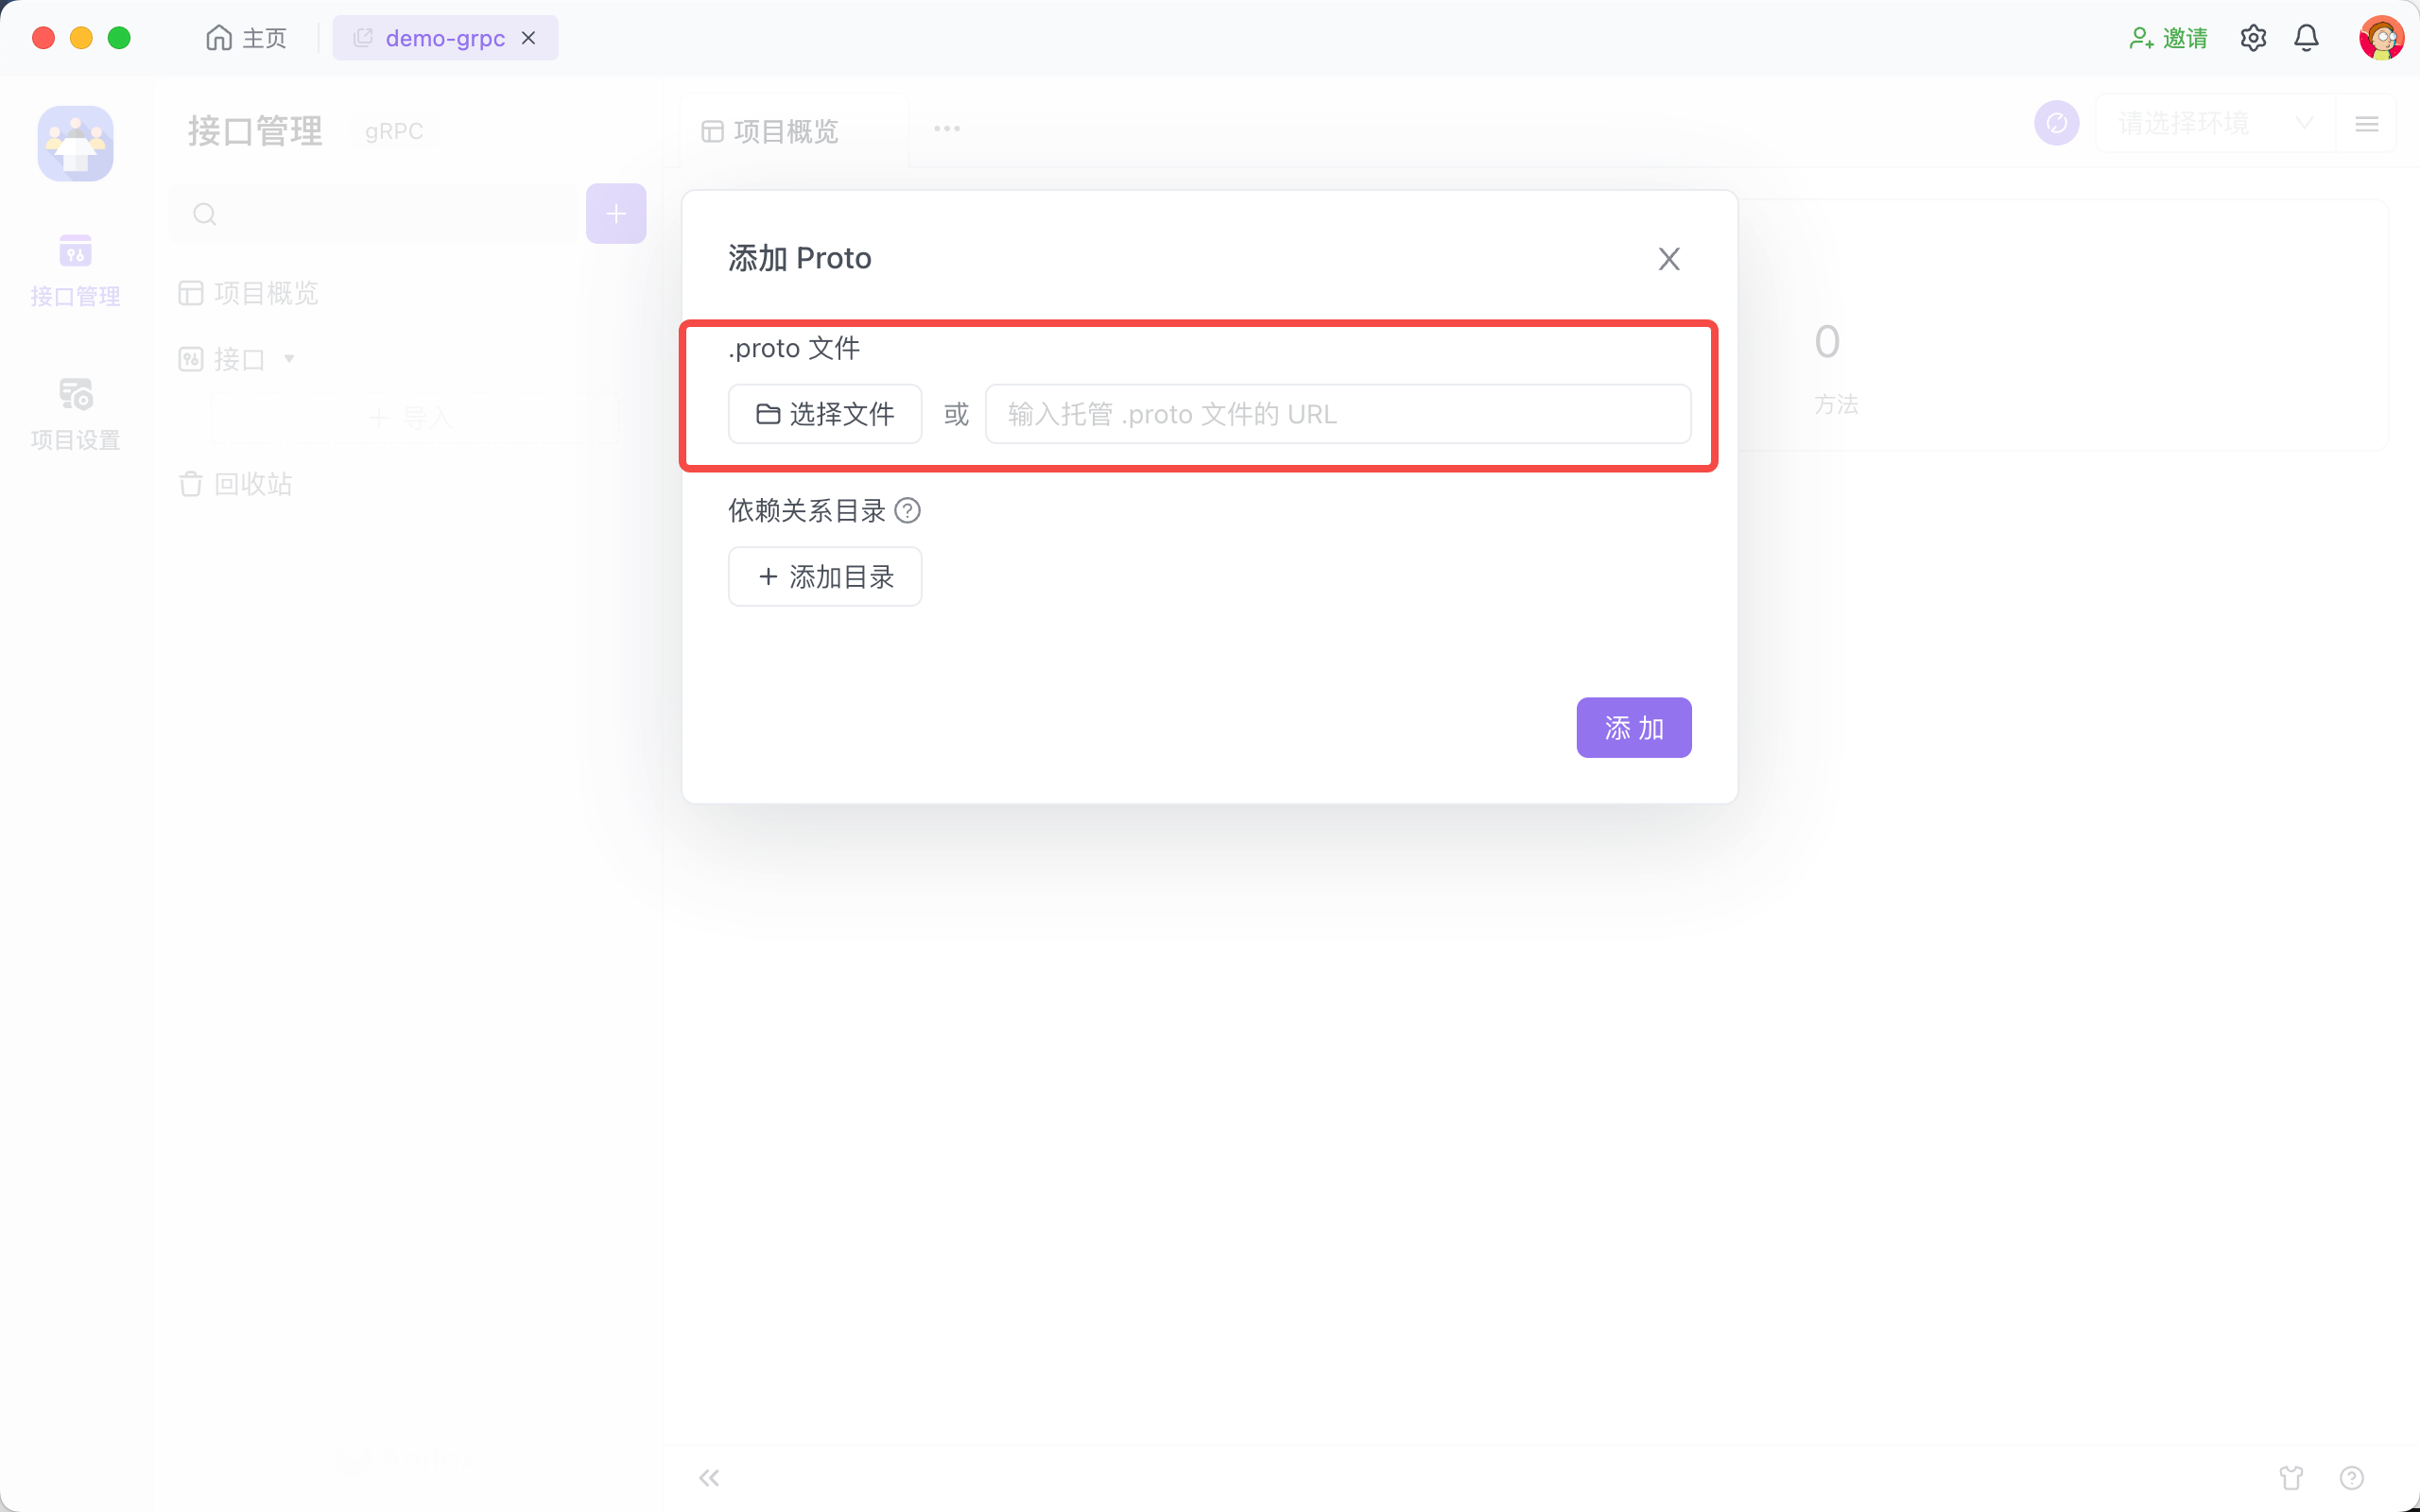Select the demo-grpc tab
The image size is (2420, 1512).
click(445, 38)
